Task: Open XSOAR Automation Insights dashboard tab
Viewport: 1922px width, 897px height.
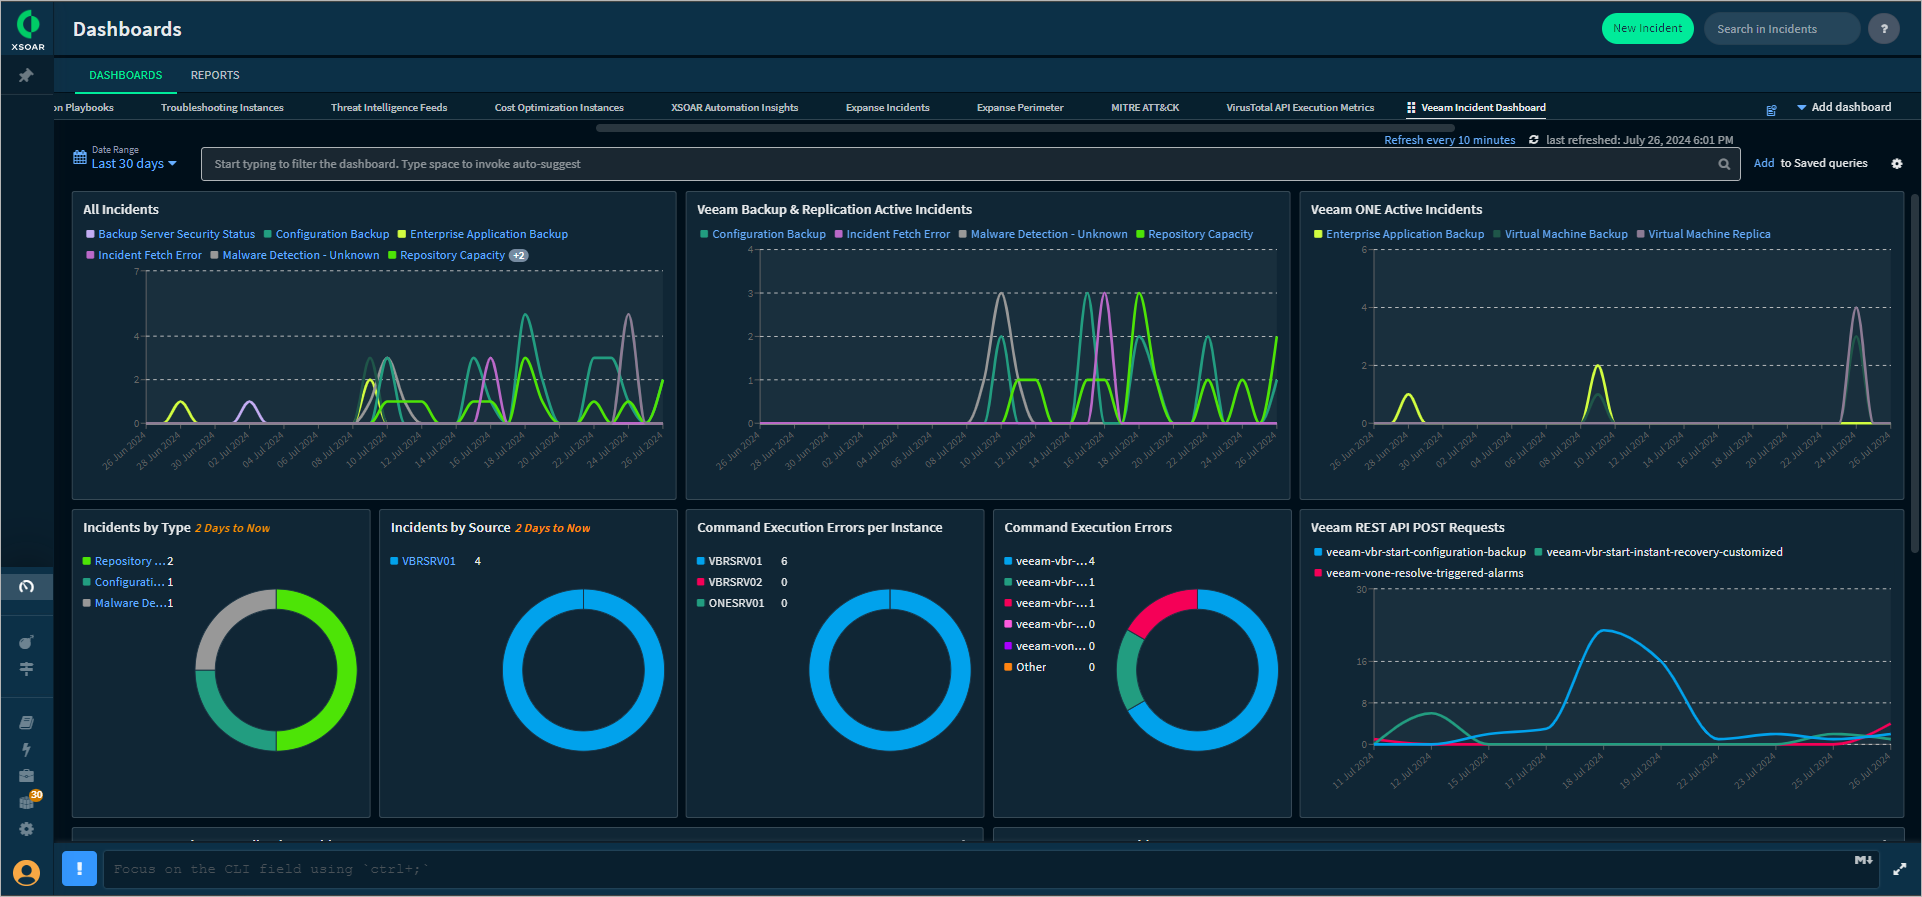Action: click(x=734, y=108)
